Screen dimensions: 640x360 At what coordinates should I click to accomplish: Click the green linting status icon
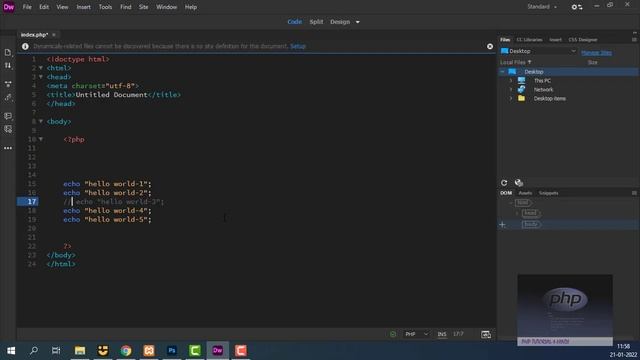(x=393, y=334)
